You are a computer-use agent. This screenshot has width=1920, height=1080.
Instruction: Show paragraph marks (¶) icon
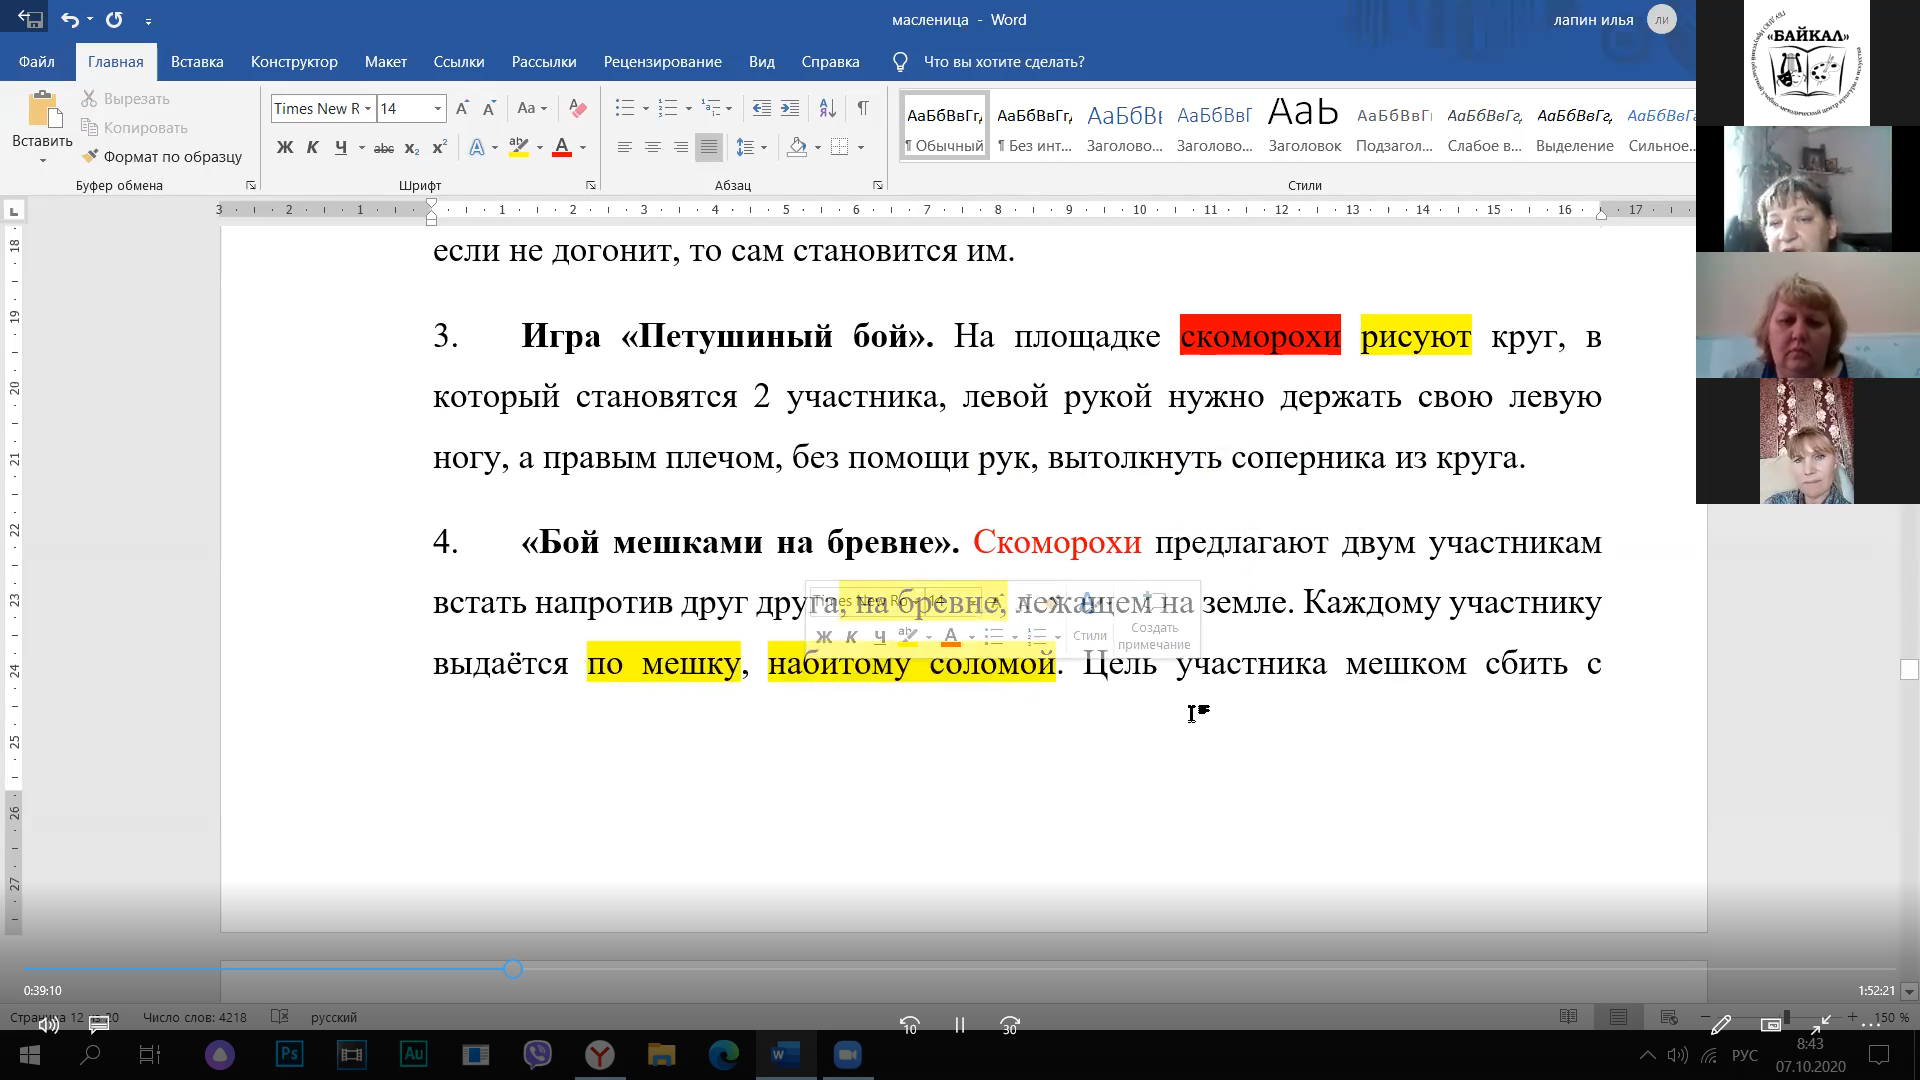click(x=862, y=108)
